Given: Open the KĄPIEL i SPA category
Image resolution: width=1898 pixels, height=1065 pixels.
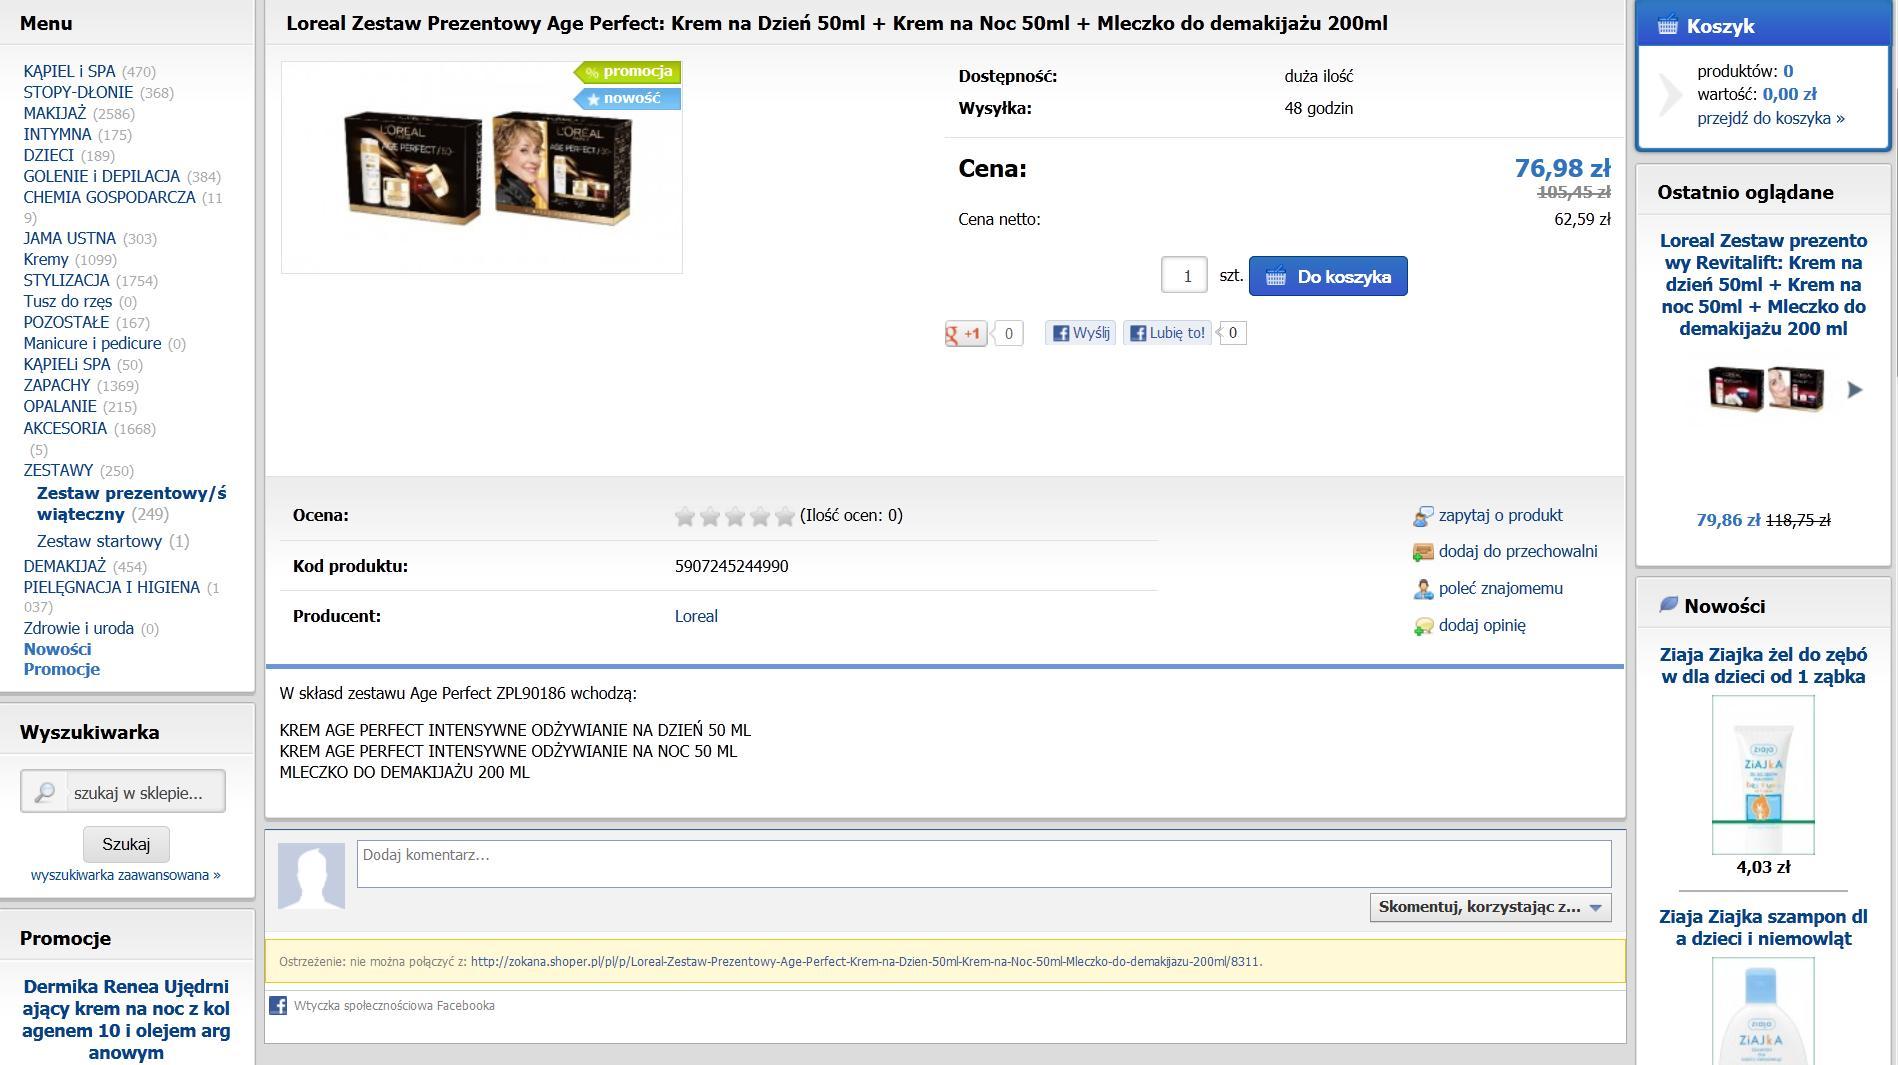Looking at the screenshot, I should coord(69,71).
